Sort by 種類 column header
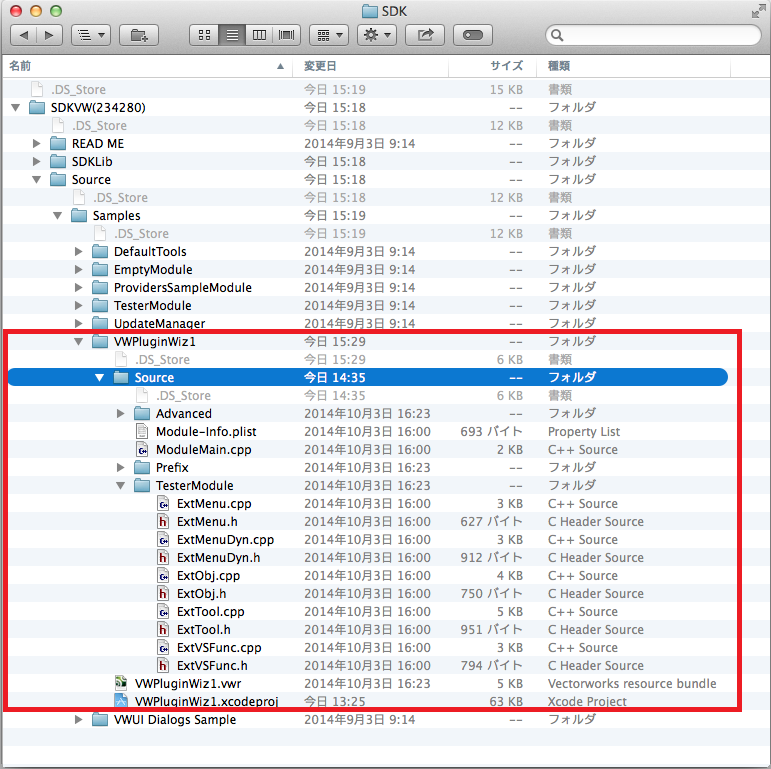 click(633, 66)
